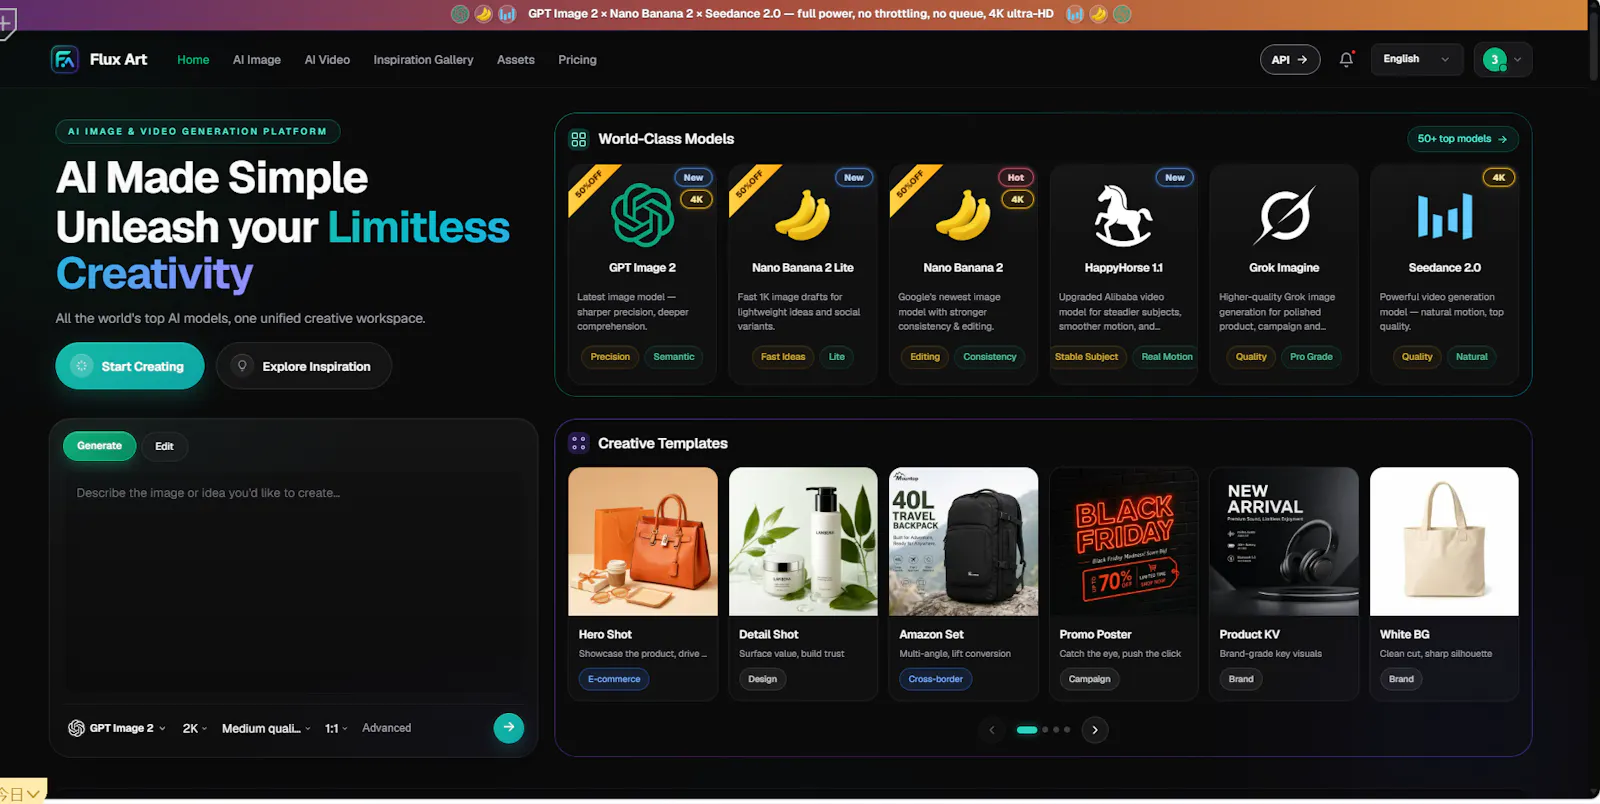
Task: Open the AI Image nav item
Action: (257, 60)
